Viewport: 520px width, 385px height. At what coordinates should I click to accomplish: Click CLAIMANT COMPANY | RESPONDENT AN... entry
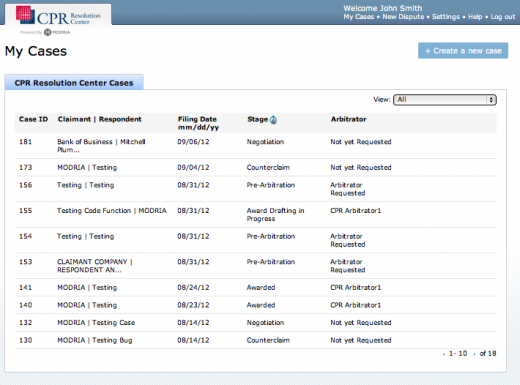95,266
